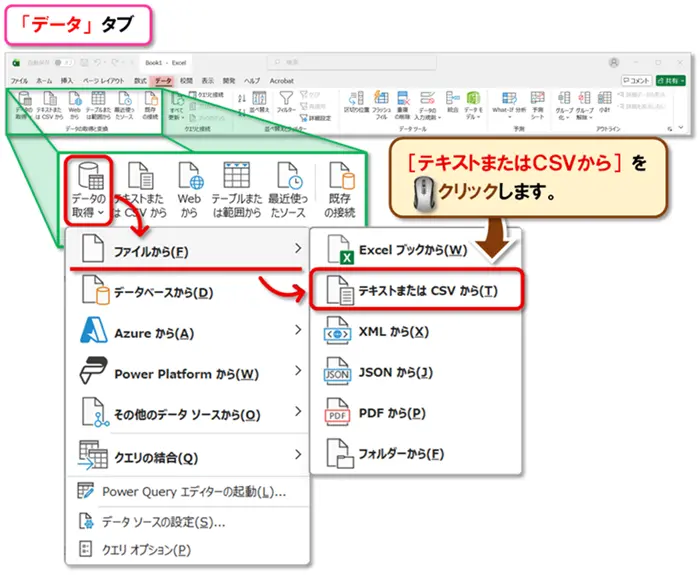Click Web から in the enlarged ribbon inset

[x=189, y=191]
